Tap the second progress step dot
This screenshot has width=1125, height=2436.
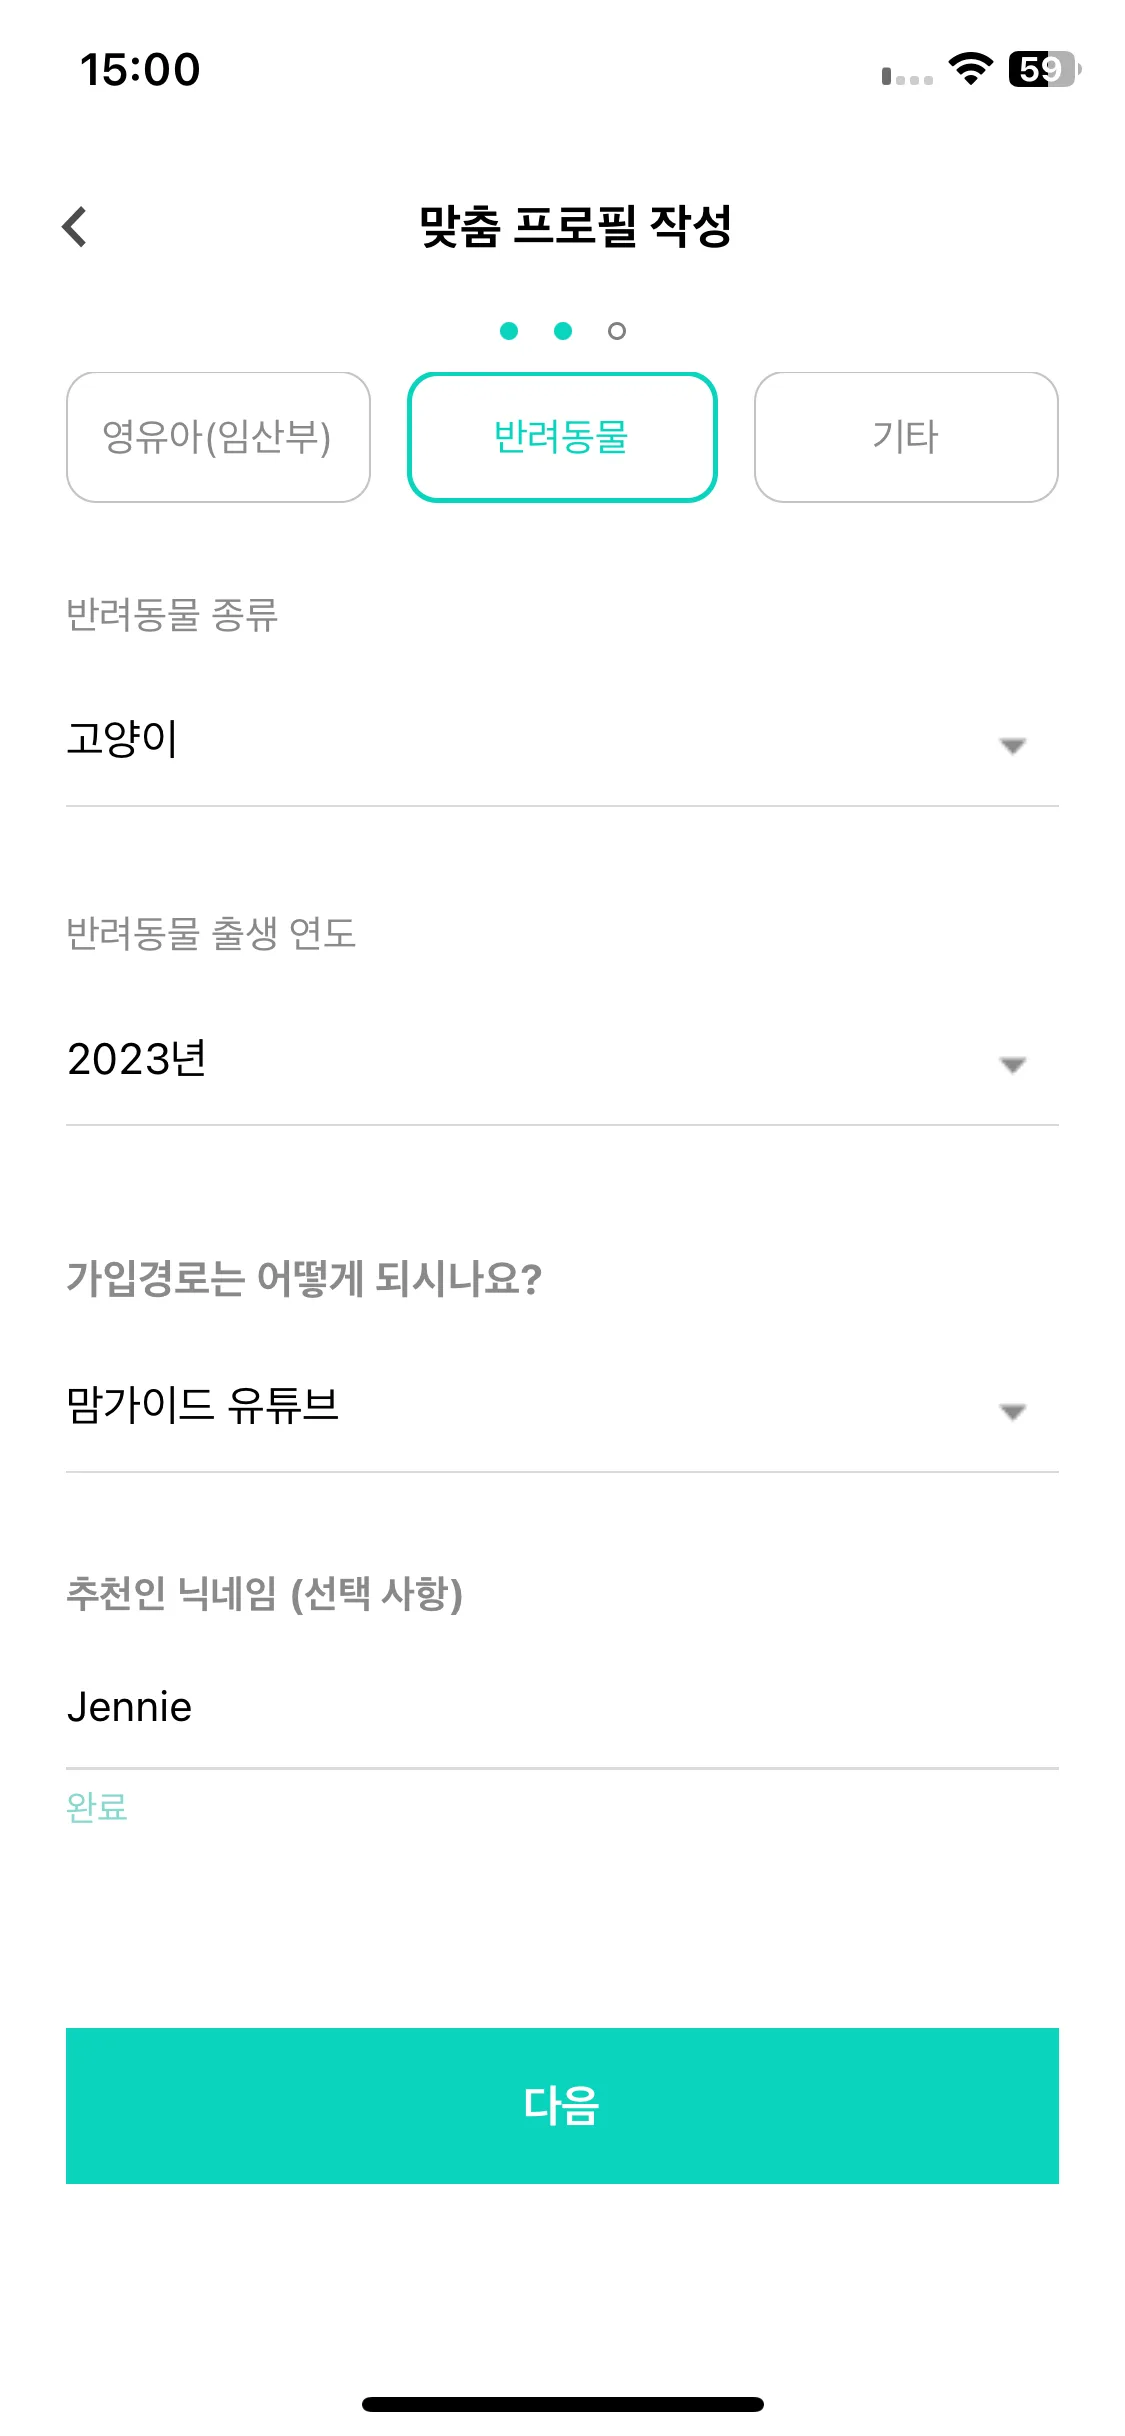pos(563,331)
